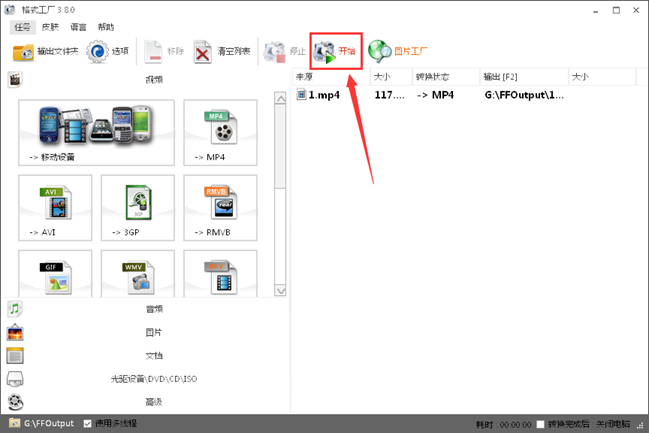Clear the list with 清空列表 button

222,52
